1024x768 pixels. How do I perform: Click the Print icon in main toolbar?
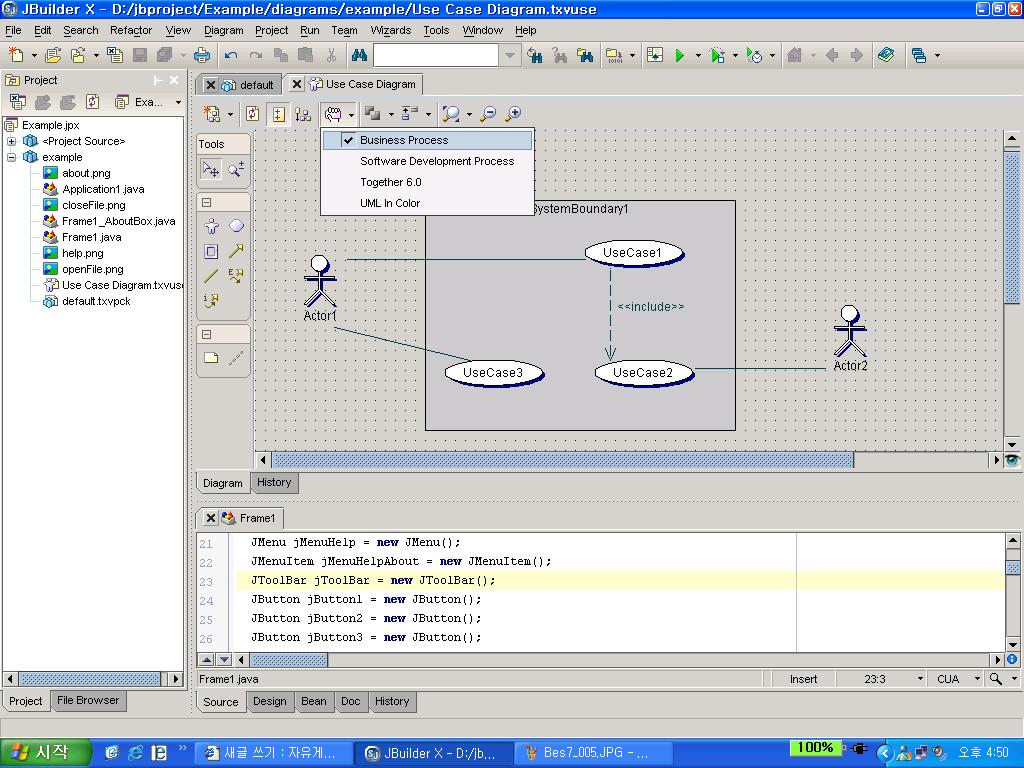(202, 56)
